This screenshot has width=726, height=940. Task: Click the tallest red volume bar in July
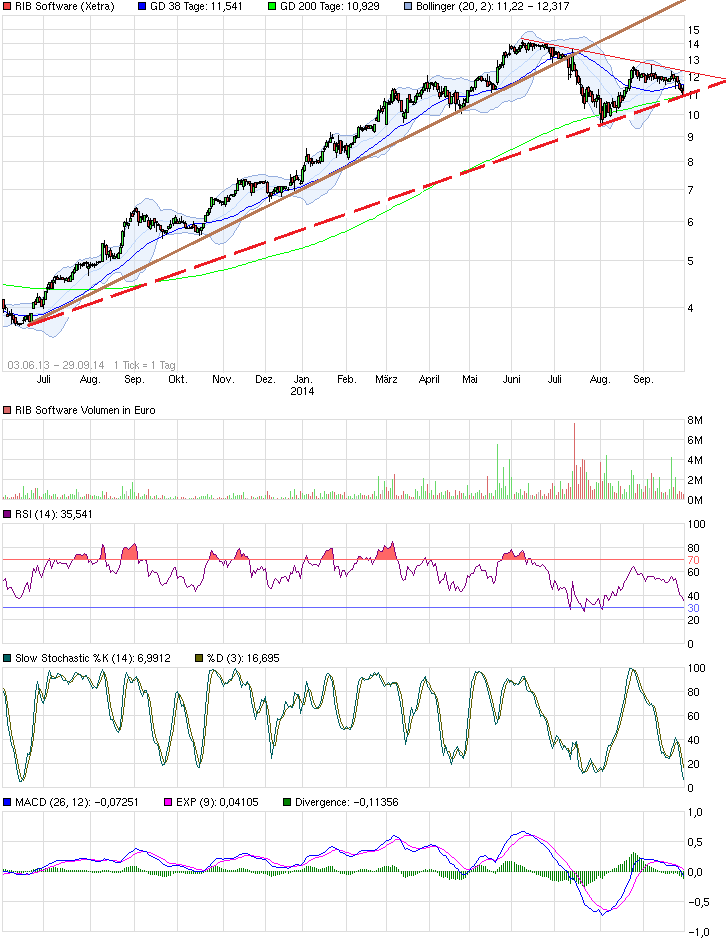574,461
